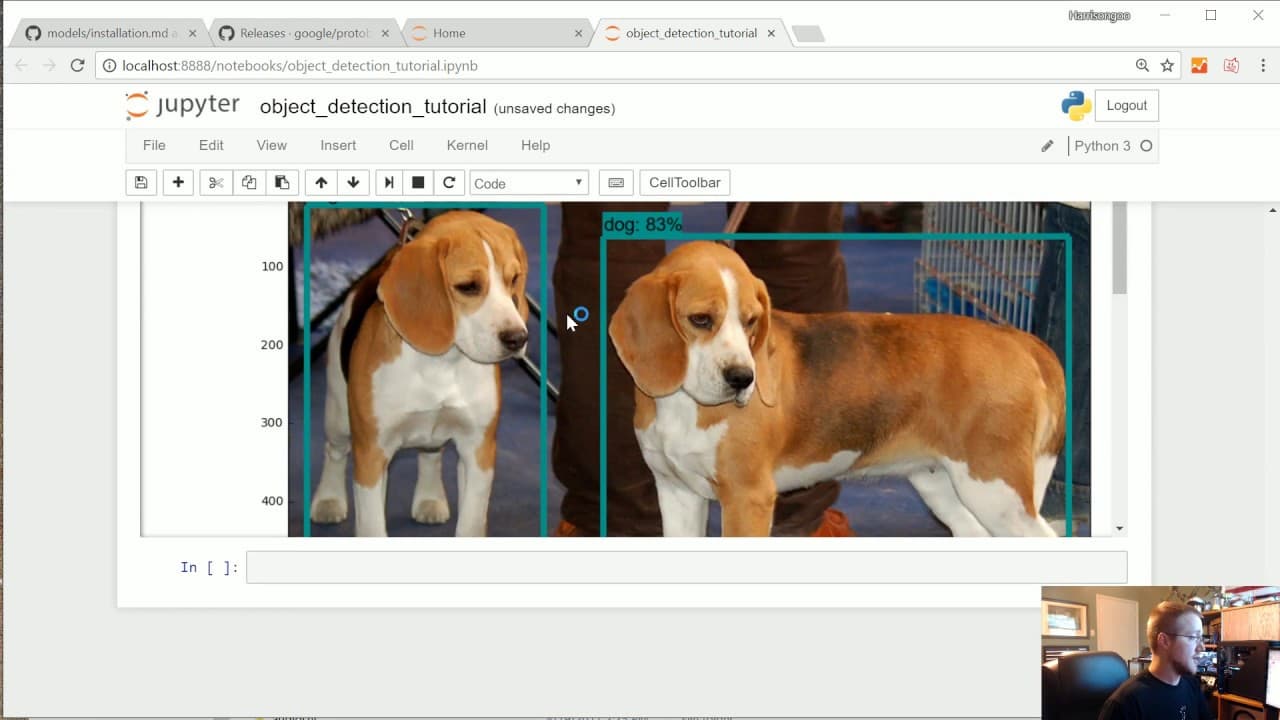Open the Insert menu
Viewport: 1280px width, 720px height.
(x=338, y=145)
